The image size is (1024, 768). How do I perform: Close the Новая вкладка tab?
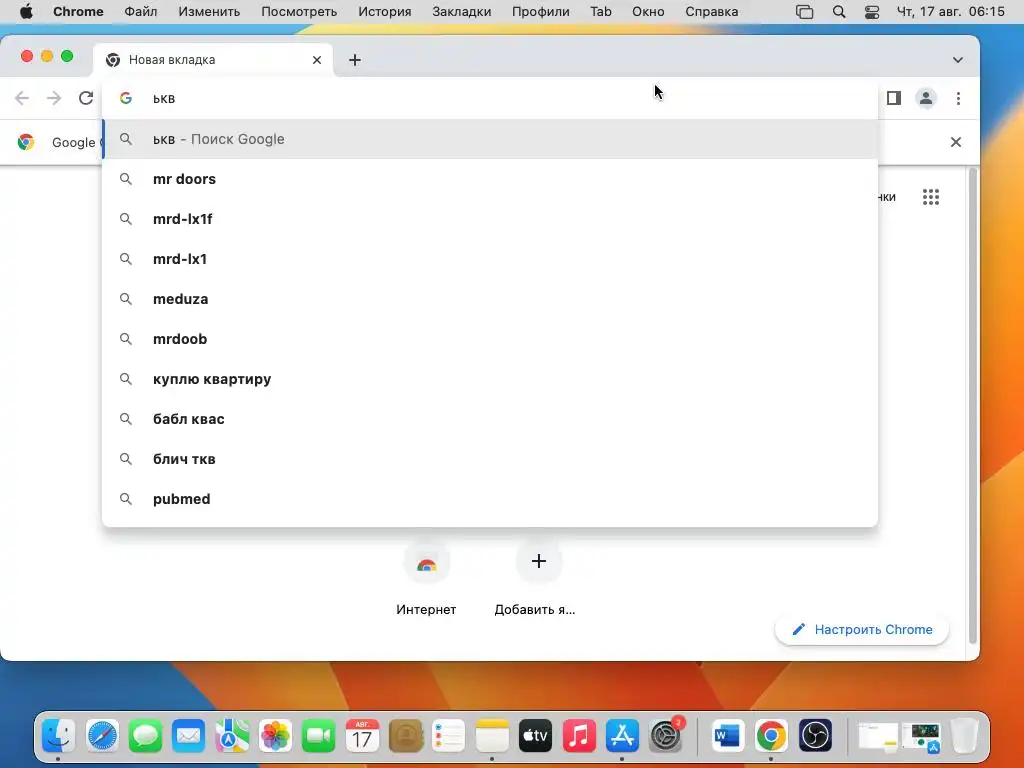pyautogui.click(x=317, y=60)
